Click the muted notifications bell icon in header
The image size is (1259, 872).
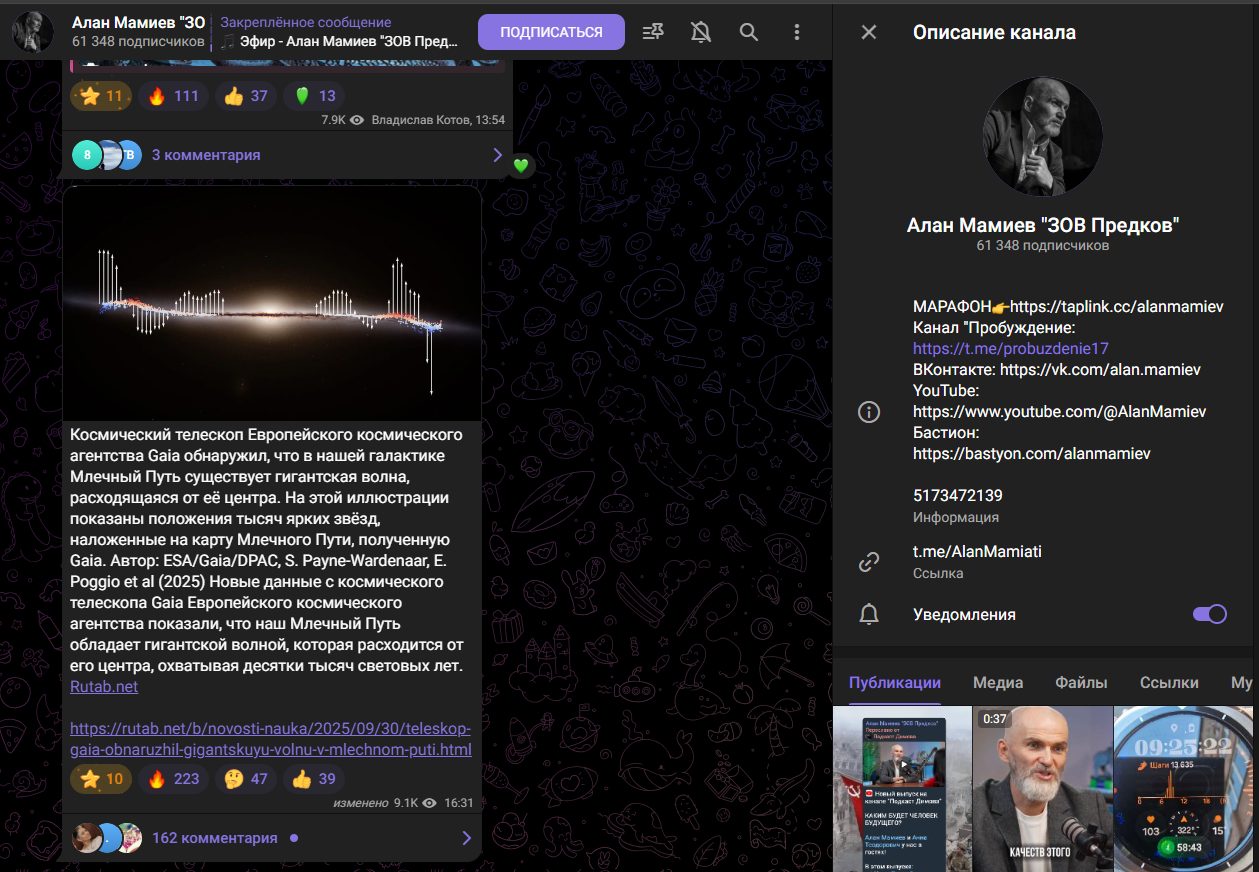coord(700,32)
